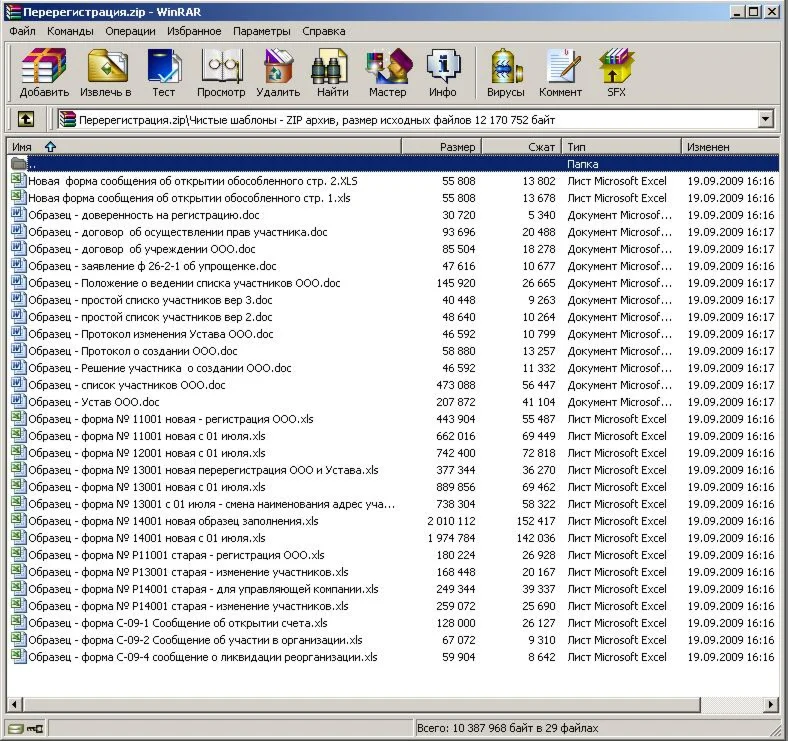Run the Тест (Test) archive tool
Screen dimensions: 788x741
[163, 73]
